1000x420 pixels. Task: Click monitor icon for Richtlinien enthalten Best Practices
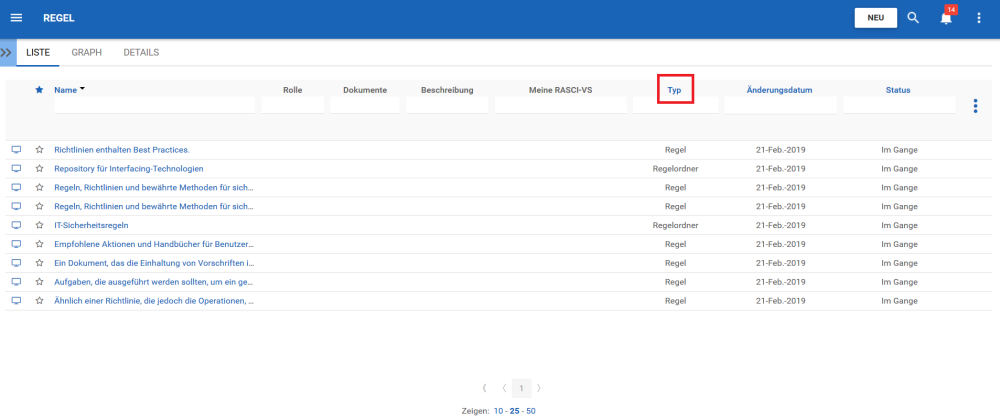coord(17,150)
